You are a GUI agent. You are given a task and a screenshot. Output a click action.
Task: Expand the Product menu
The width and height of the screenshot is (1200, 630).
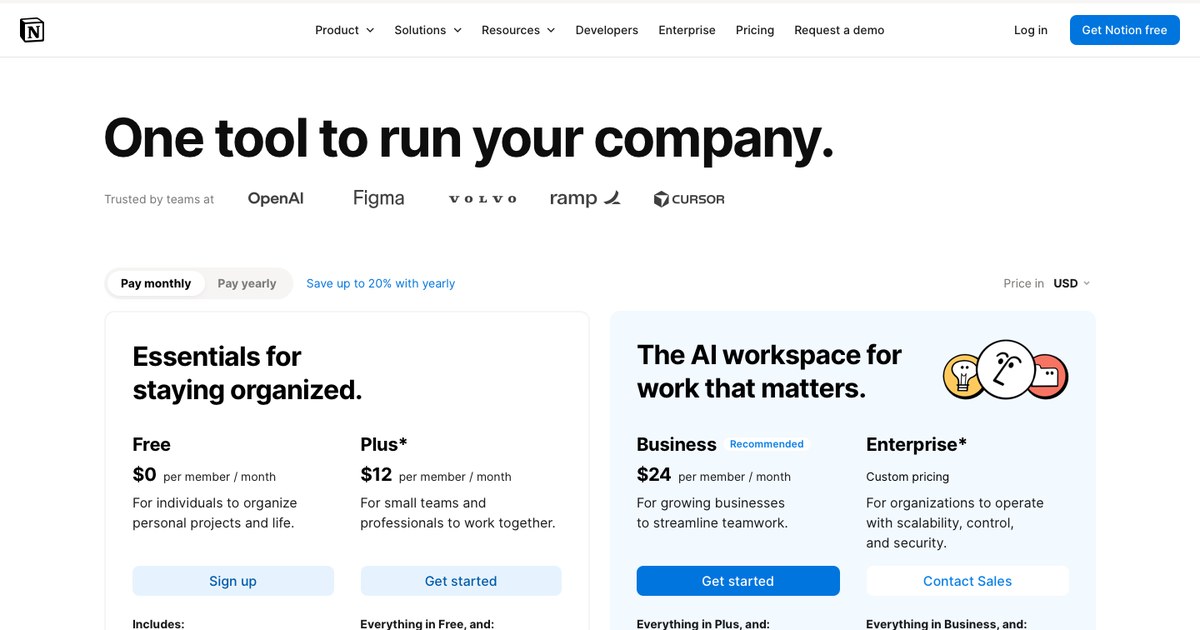(x=345, y=30)
